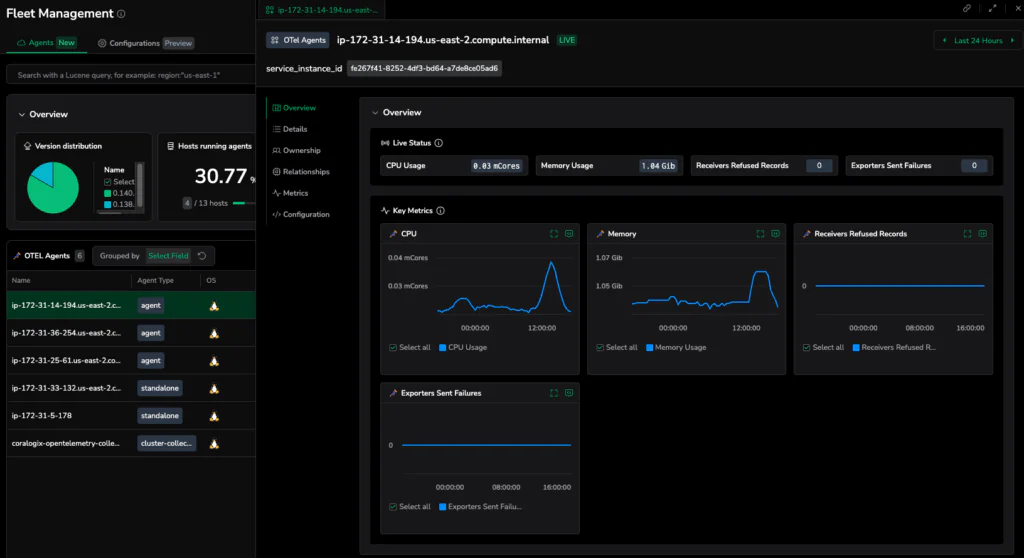Open the Select Field grouping dropdown

[166, 256]
